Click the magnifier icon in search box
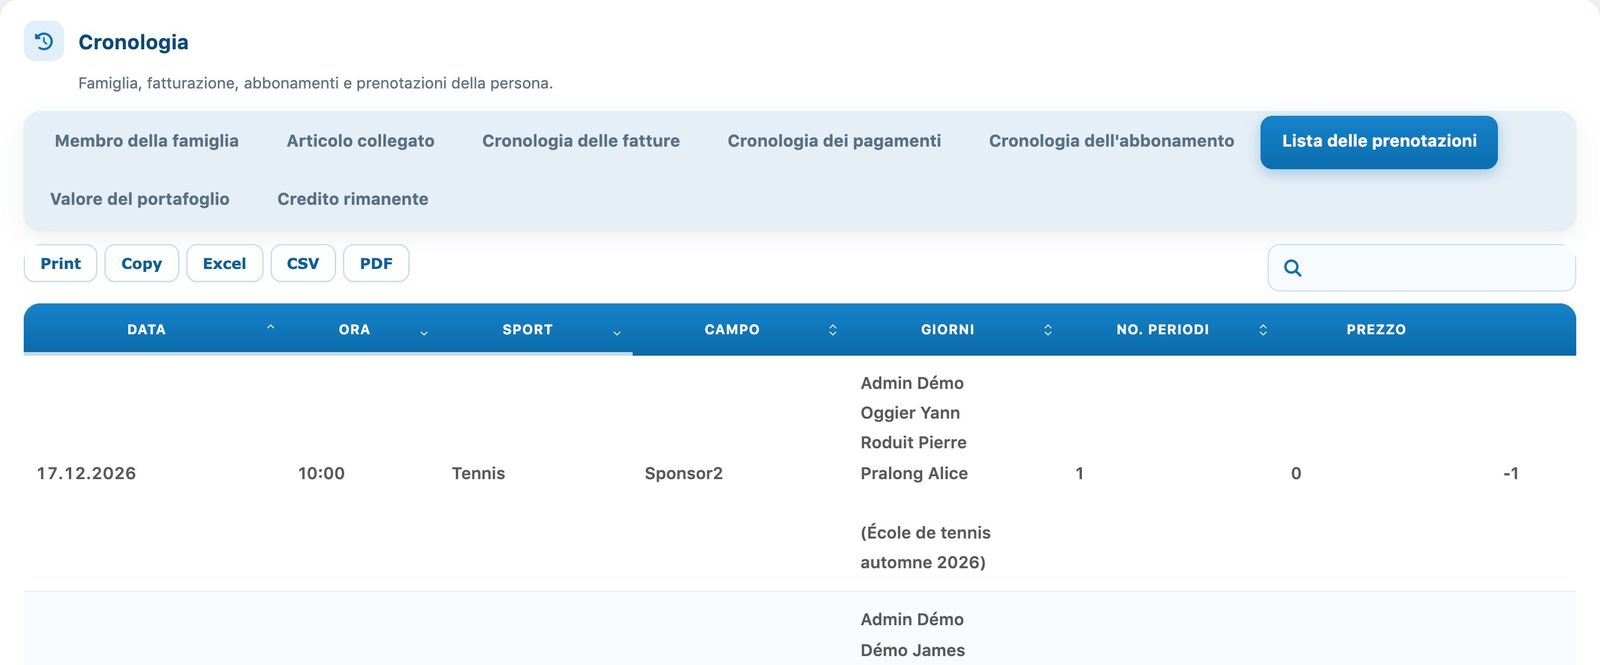 [x=1292, y=268]
